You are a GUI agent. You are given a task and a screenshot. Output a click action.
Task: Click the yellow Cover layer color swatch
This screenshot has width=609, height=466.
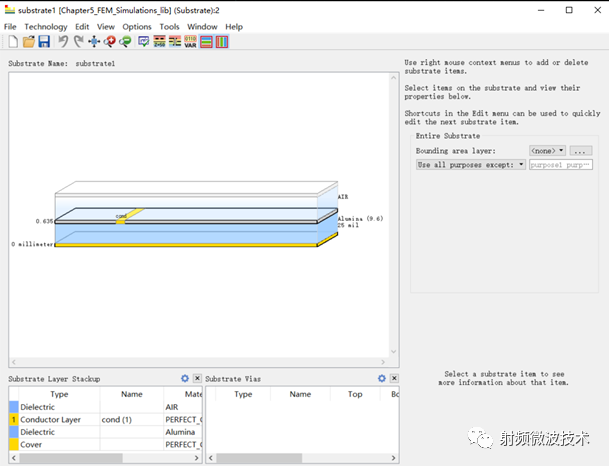click(x=13, y=444)
